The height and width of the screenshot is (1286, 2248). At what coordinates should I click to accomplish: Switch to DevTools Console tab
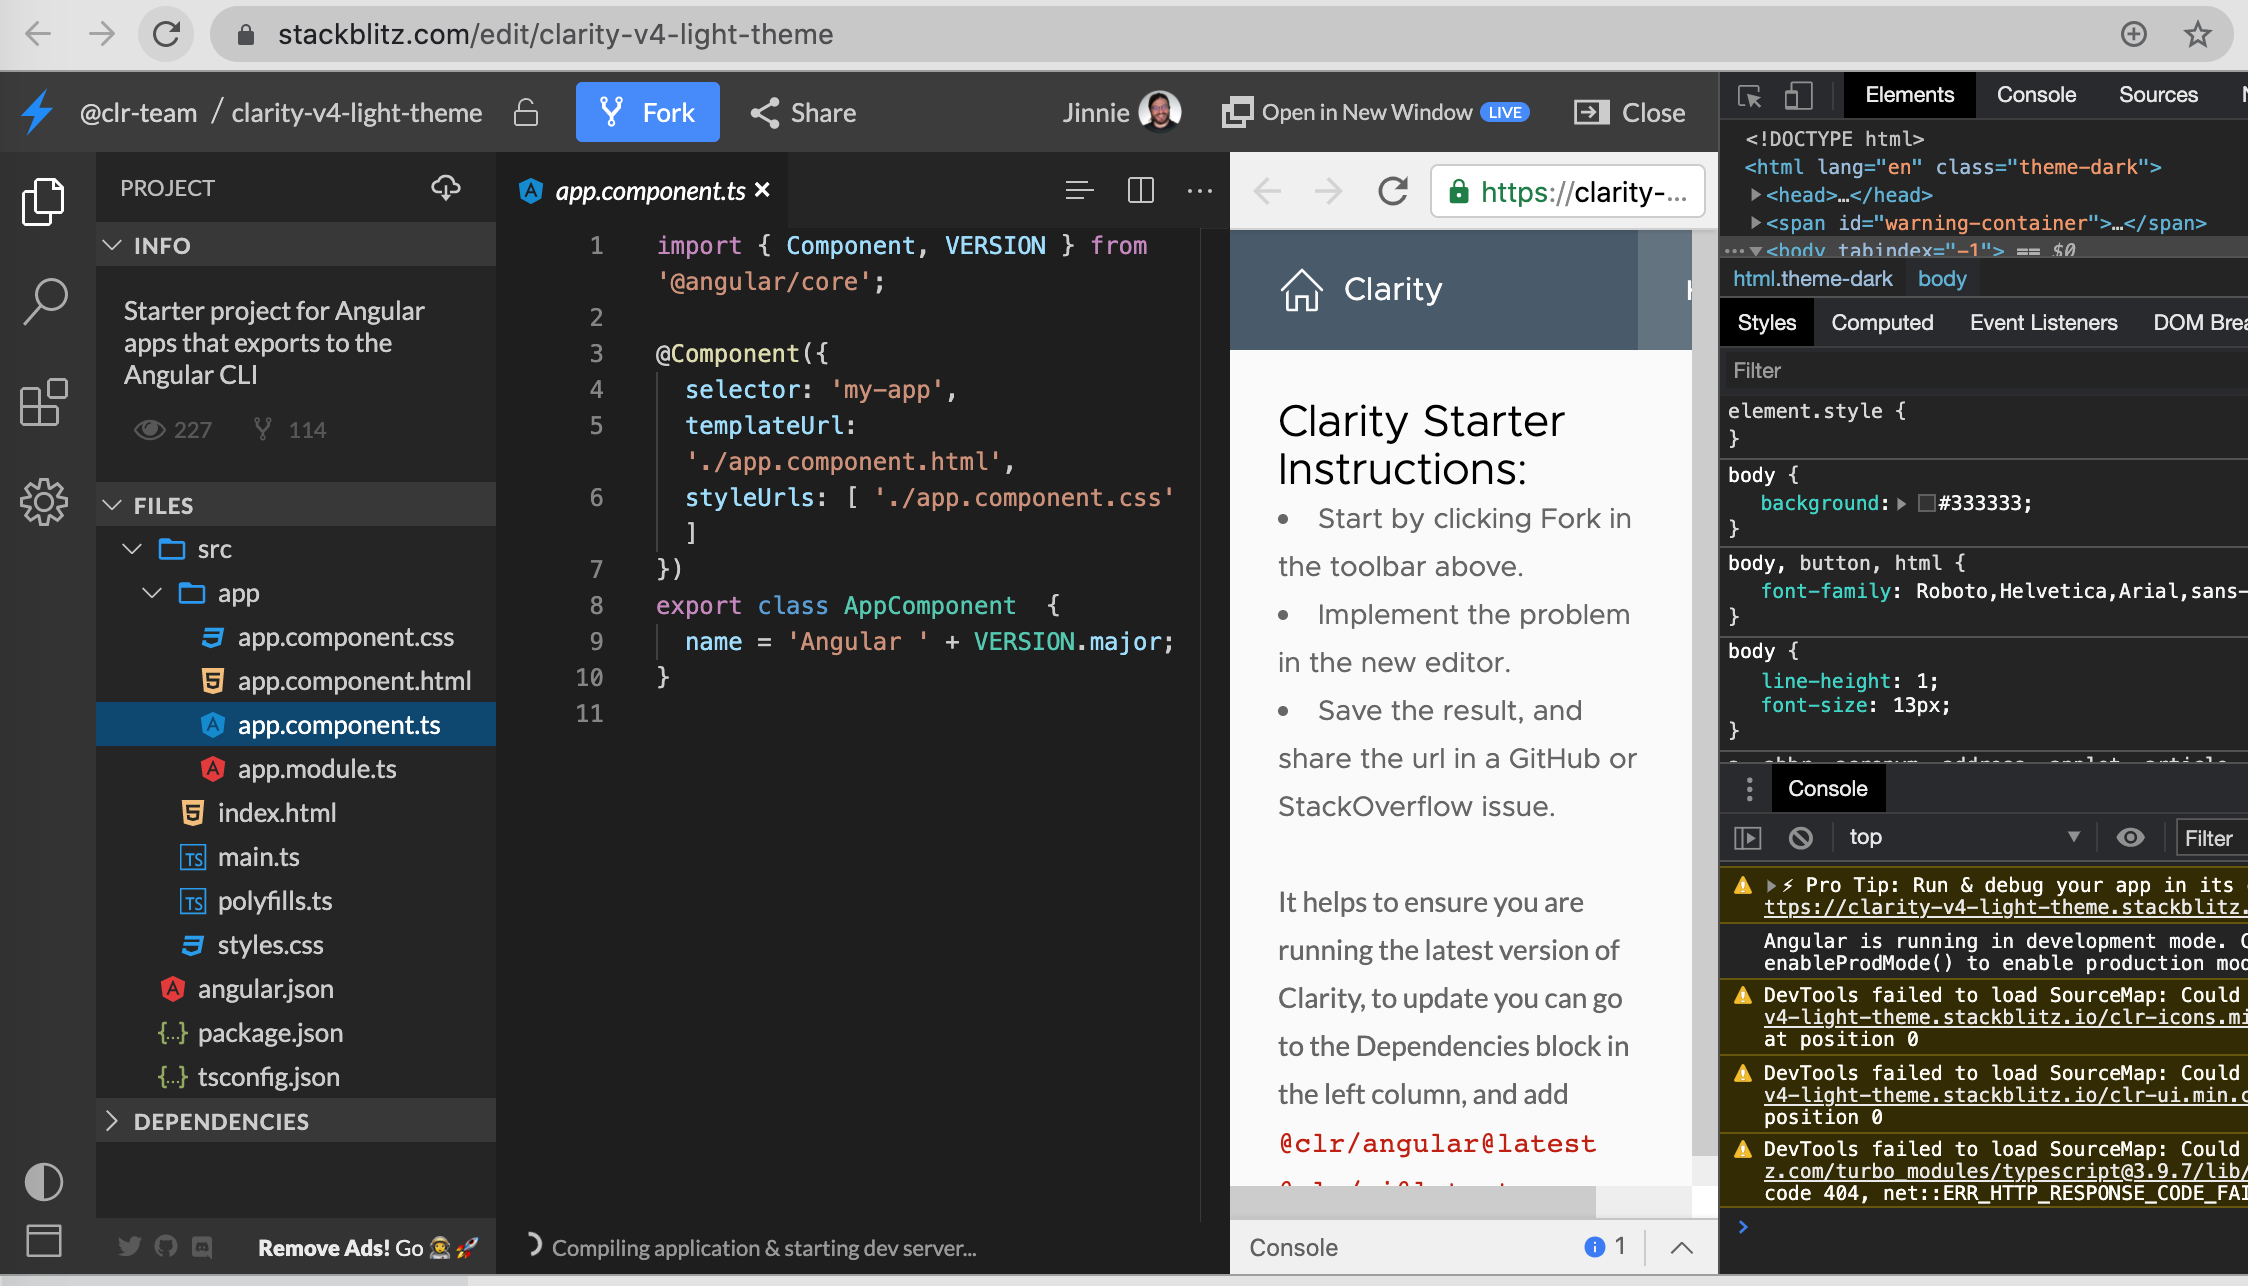(2036, 95)
